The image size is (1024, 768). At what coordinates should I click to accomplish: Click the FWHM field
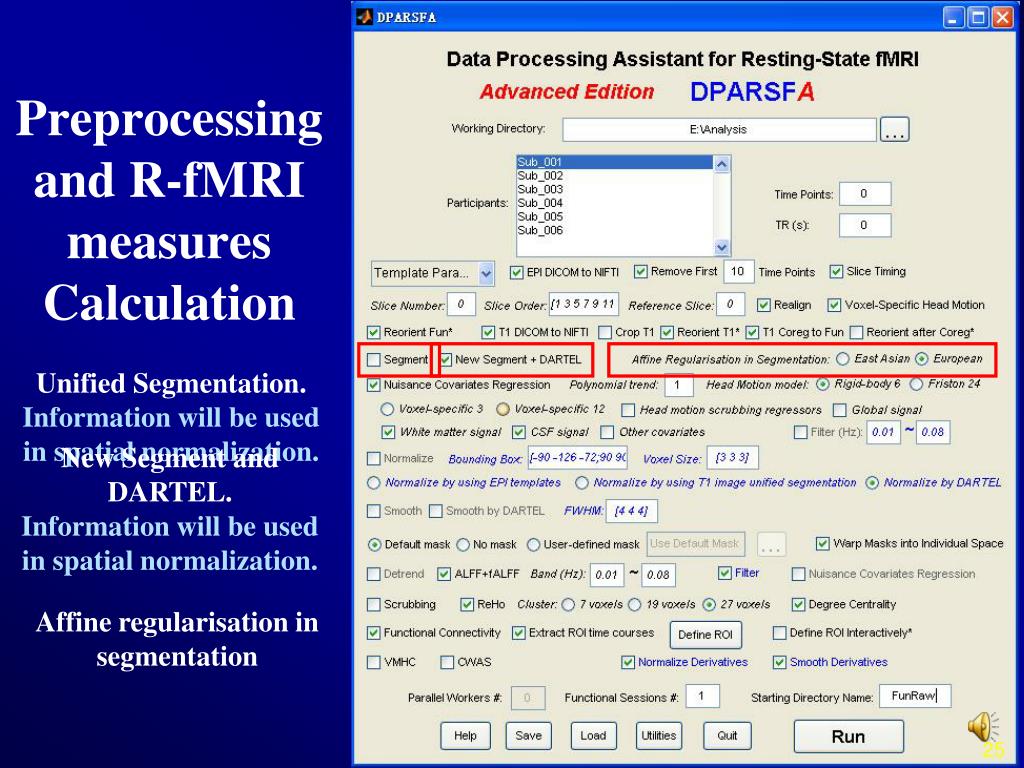click(x=632, y=511)
